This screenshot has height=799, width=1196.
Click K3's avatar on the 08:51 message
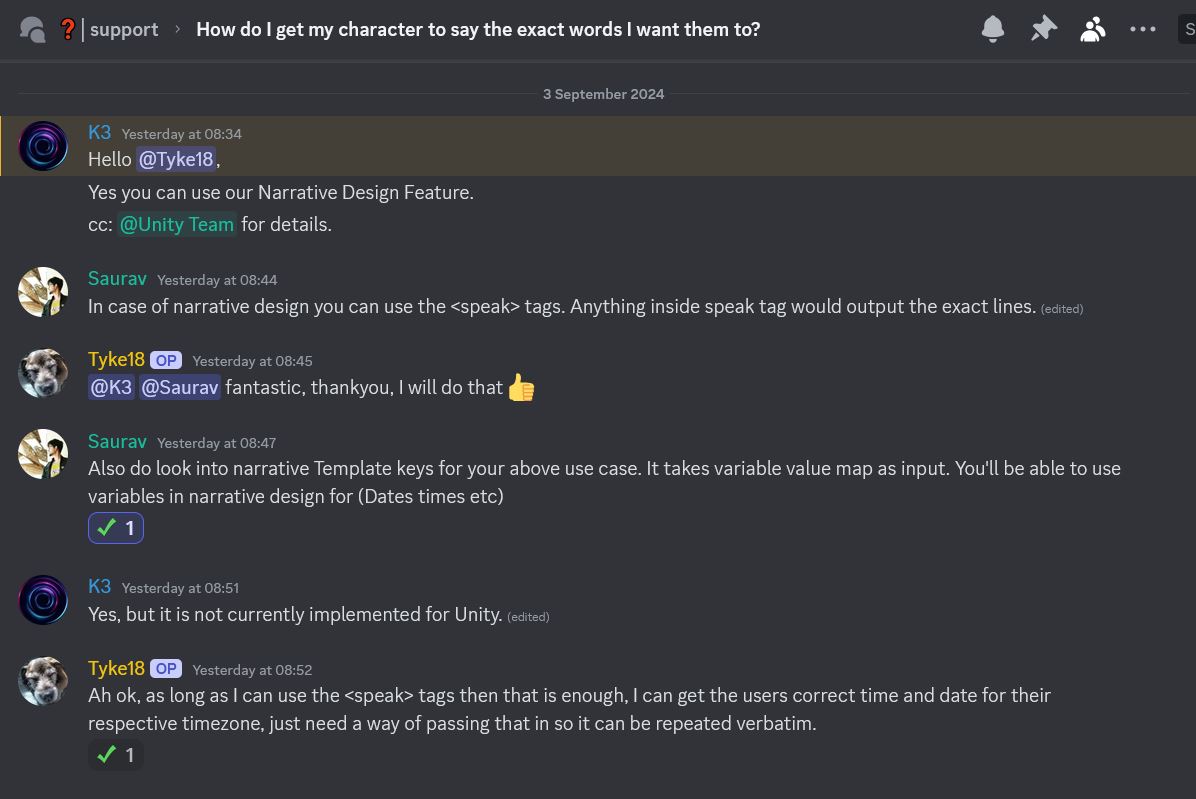point(43,600)
